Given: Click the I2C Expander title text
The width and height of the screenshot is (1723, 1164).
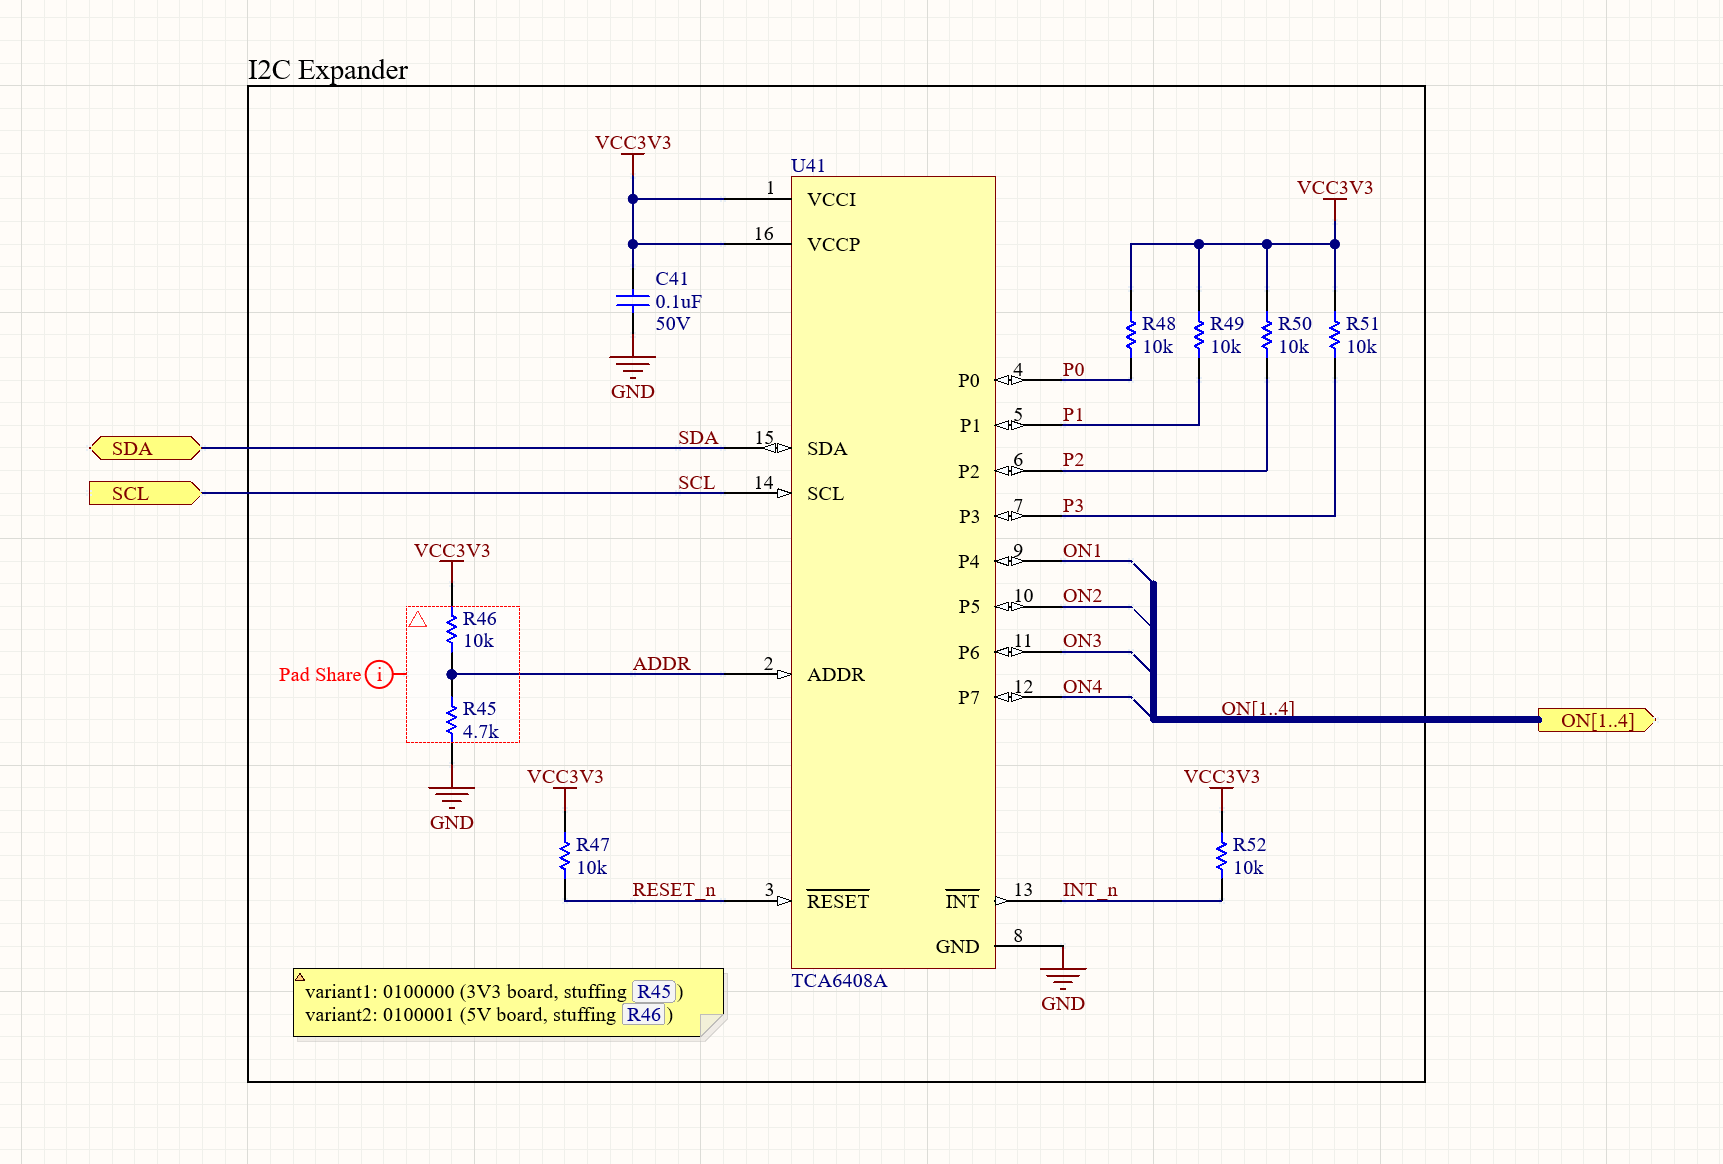Looking at the screenshot, I should click(x=328, y=70).
